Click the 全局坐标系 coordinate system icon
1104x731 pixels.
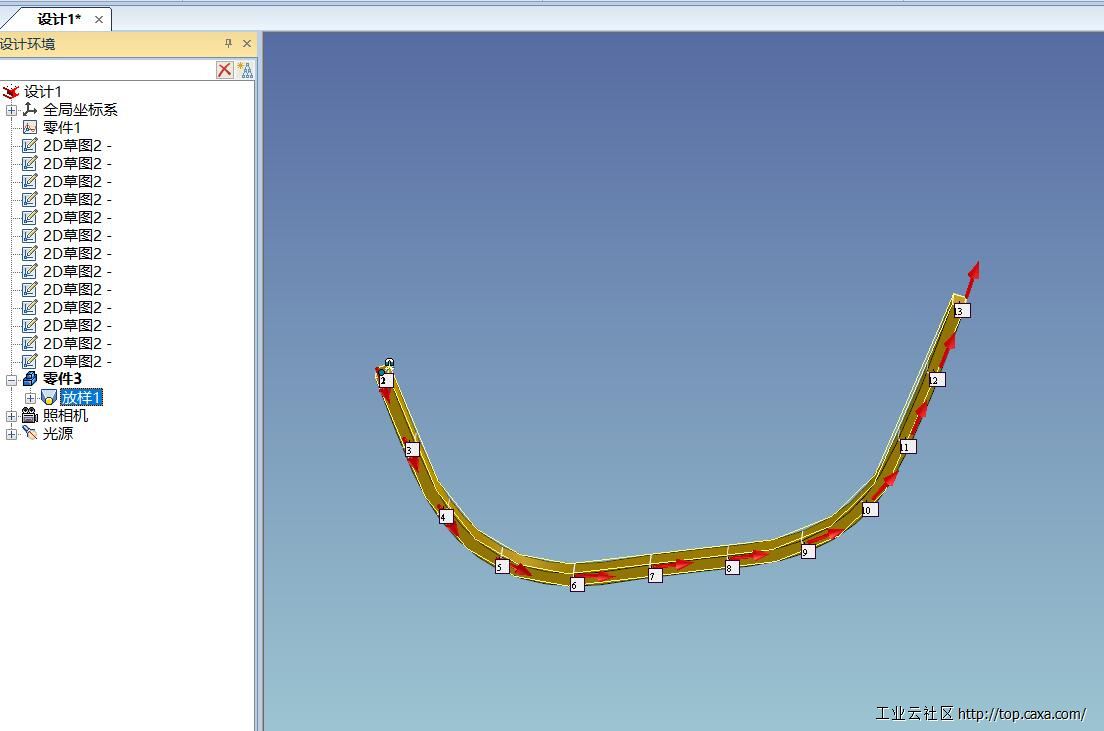pyautogui.click(x=30, y=110)
